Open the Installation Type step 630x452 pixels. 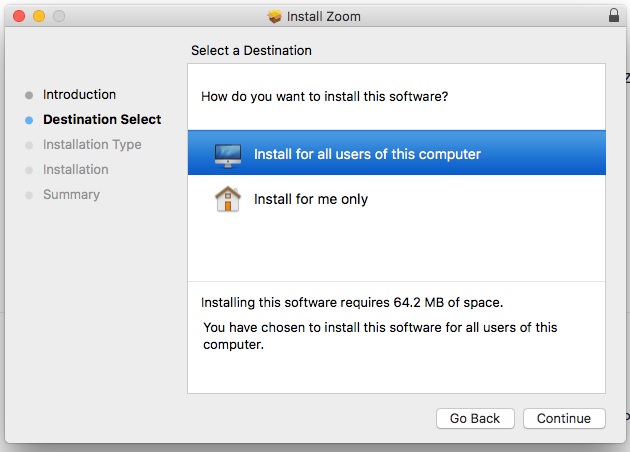[92, 145]
